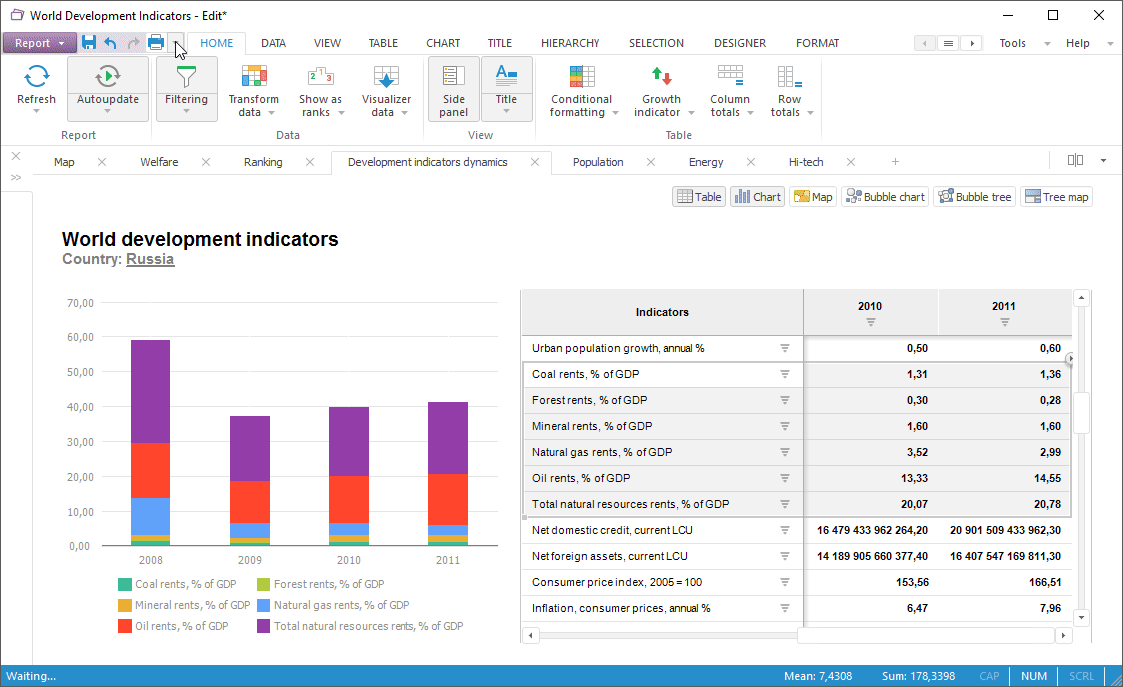
Task: Click the Visualizer data icon
Action: [x=386, y=78]
